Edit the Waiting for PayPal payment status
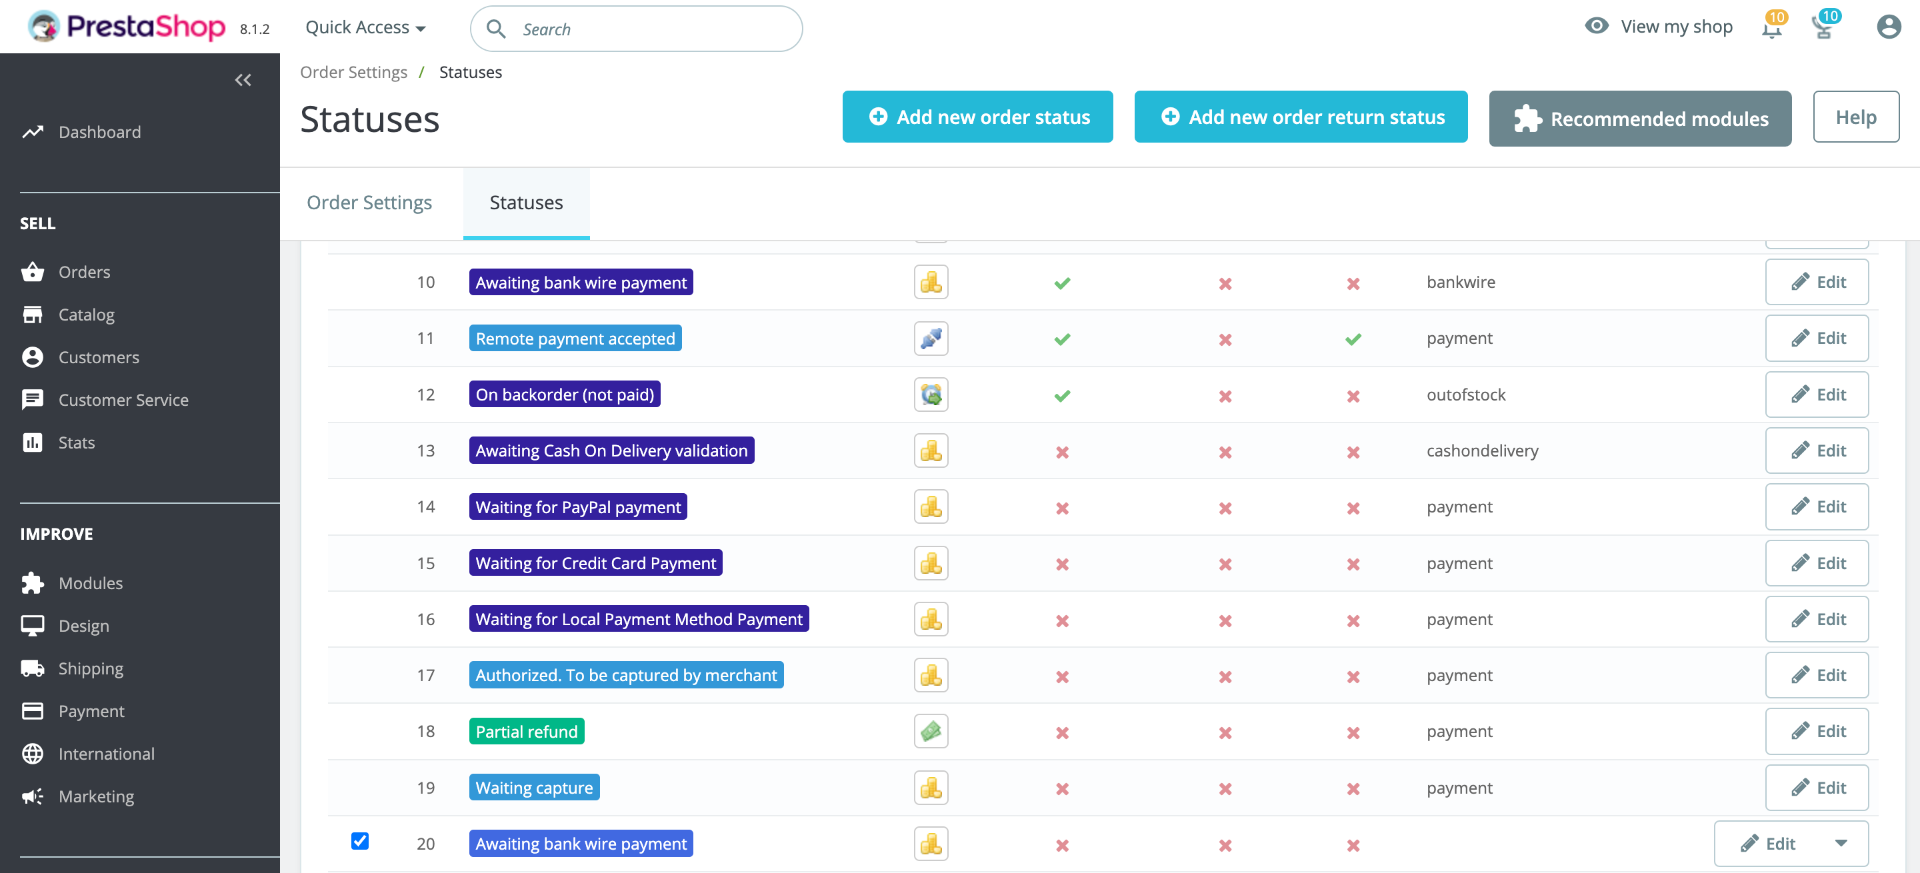The image size is (1920, 873). click(x=1817, y=507)
